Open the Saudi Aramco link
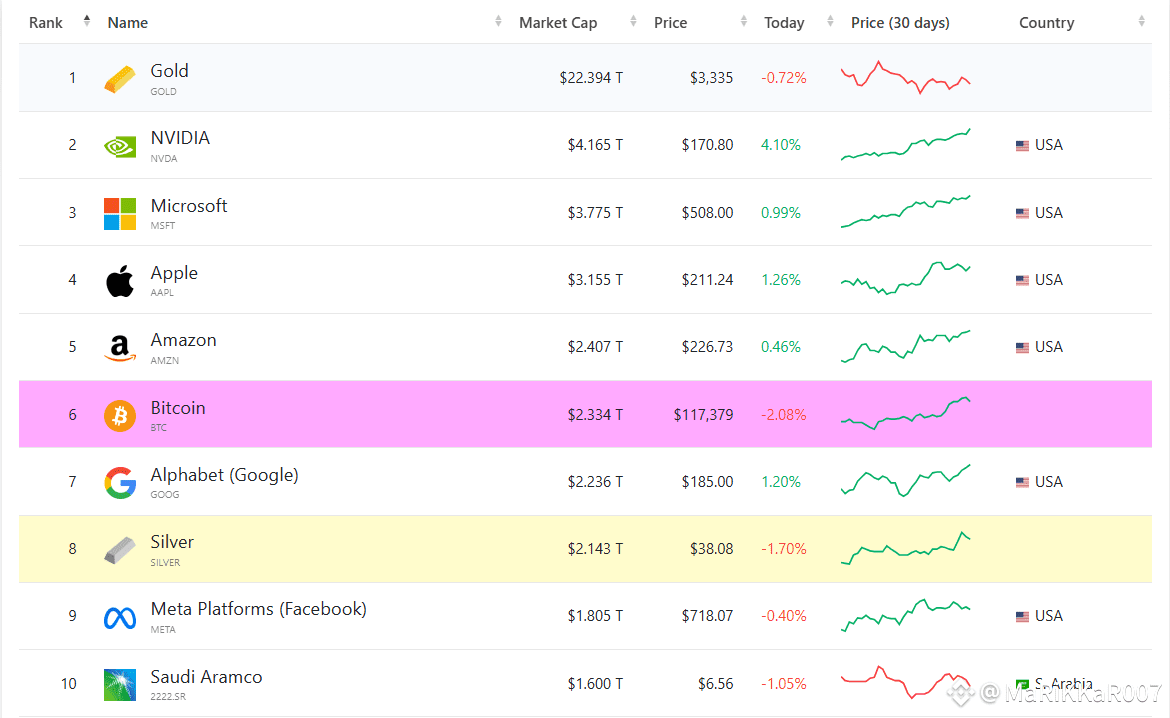The width and height of the screenshot is (1170, 718). coord(206,677)
